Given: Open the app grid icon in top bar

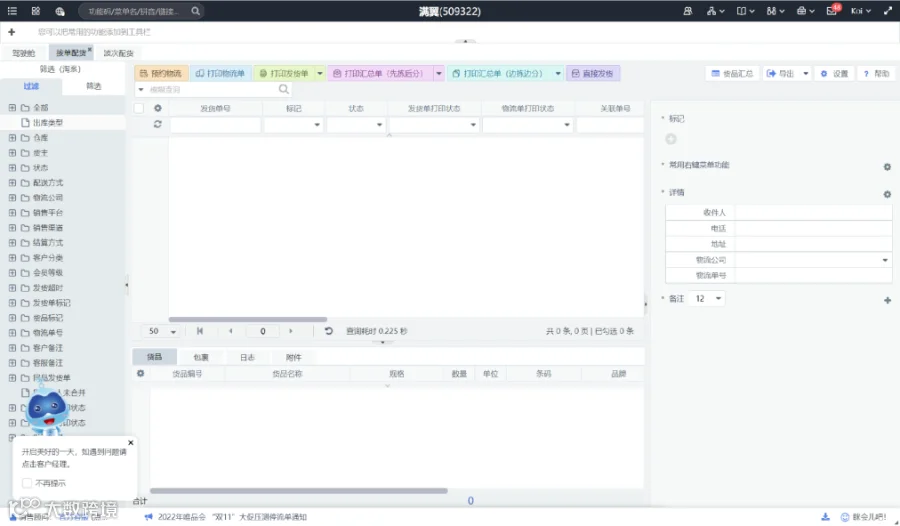Looking at the screenshot, I should tap(36, 11).
